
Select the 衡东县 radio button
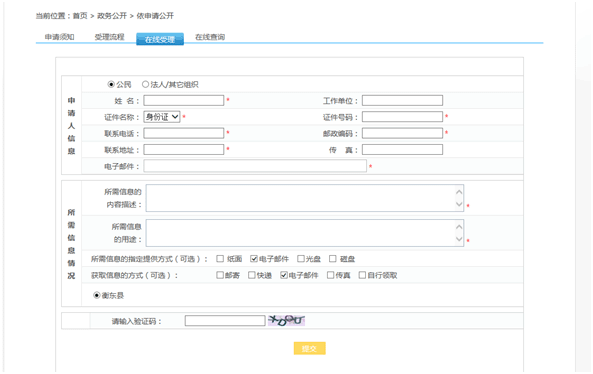tap(97, 295)
